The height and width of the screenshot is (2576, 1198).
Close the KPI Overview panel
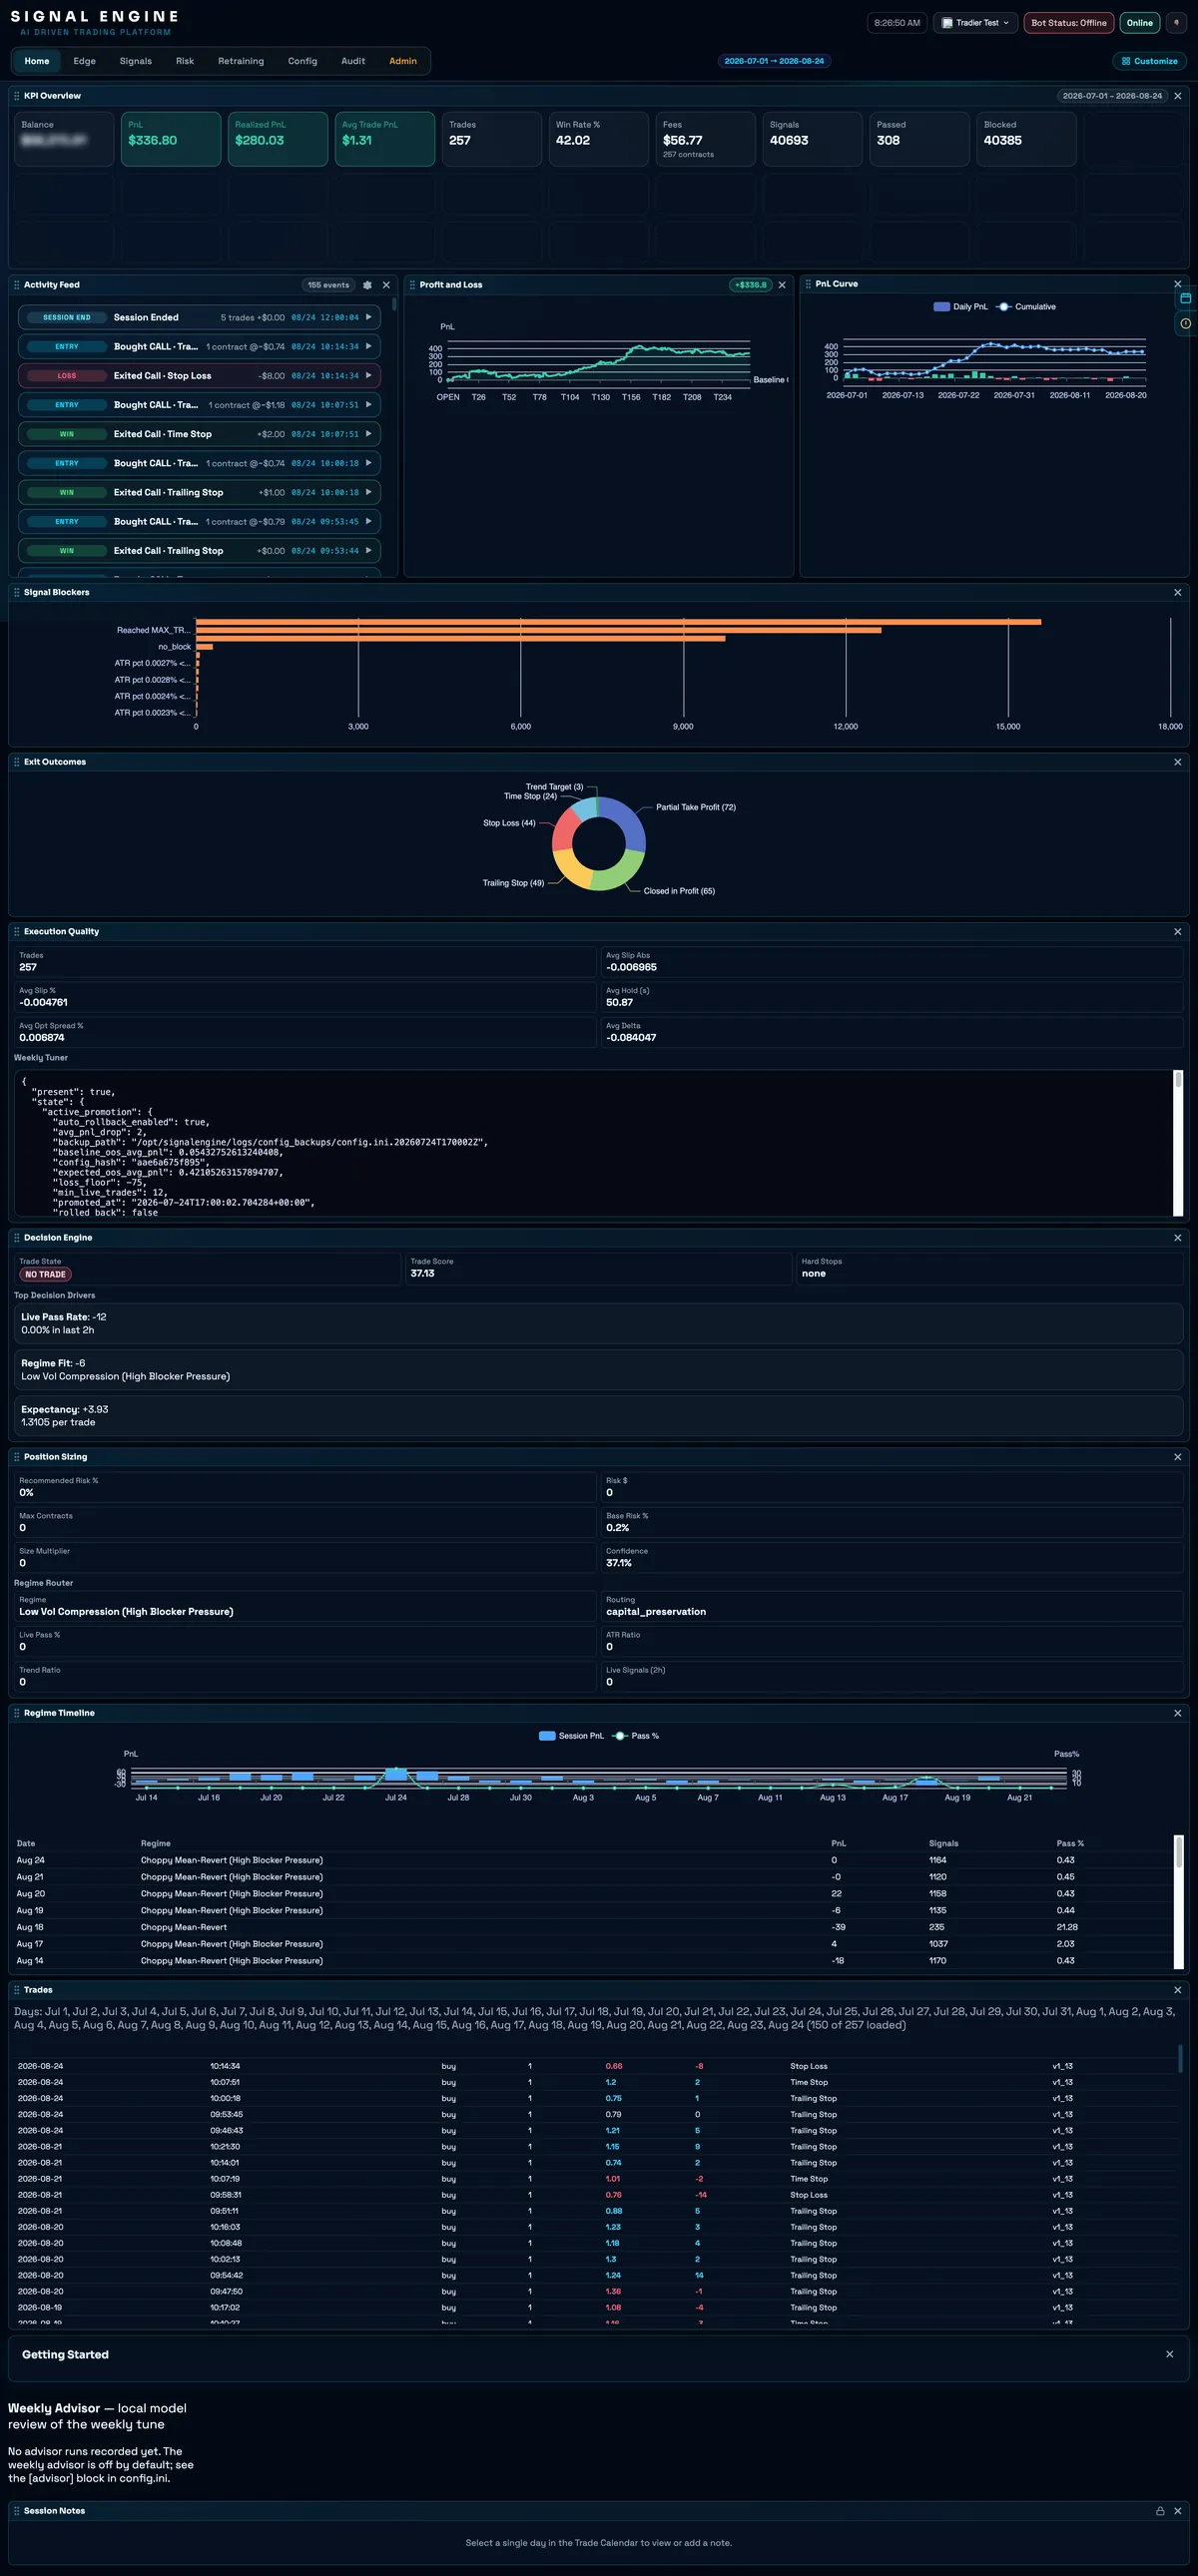pyautogui.click(x=1177, y=96)
